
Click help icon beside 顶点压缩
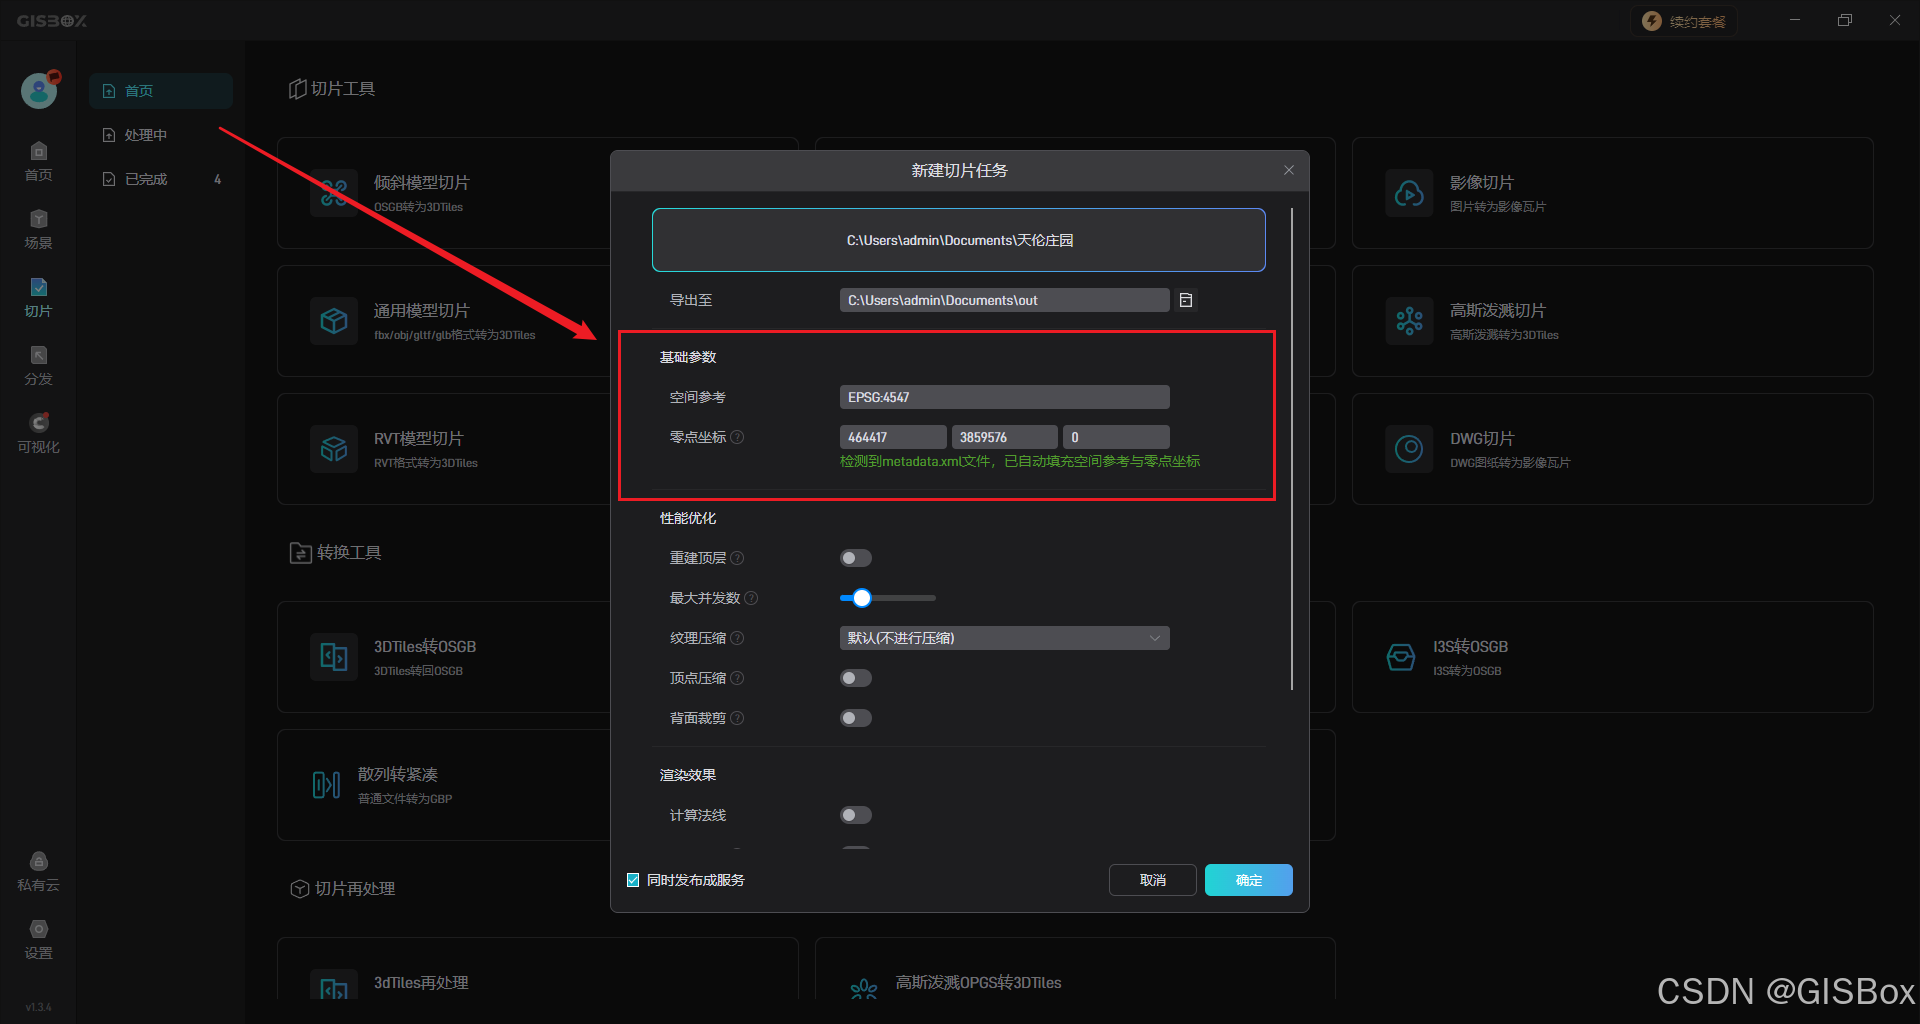[737, 678]
